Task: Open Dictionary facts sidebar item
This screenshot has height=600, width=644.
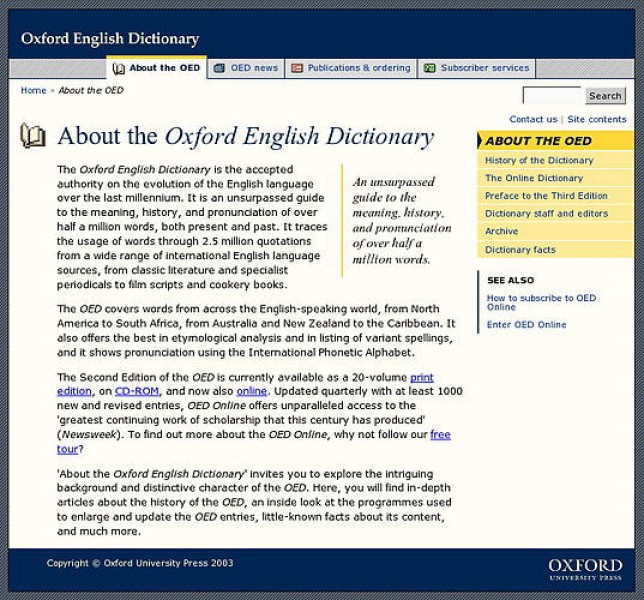Action: (520, 250)
